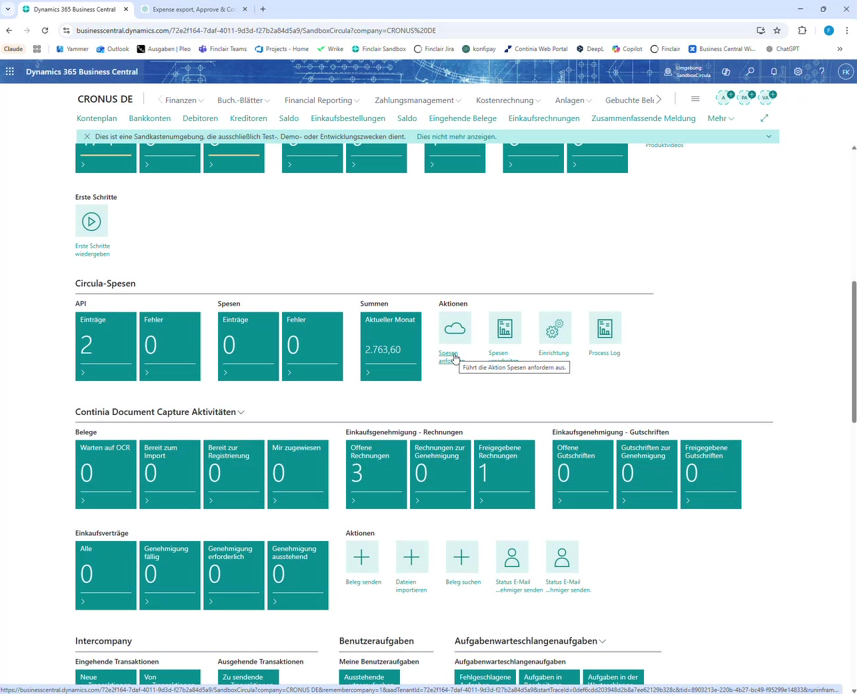Switch to the Expense export browser tab
Image resolution: width=857 pixels, height=694 pixels.
(x=195, y=9)
